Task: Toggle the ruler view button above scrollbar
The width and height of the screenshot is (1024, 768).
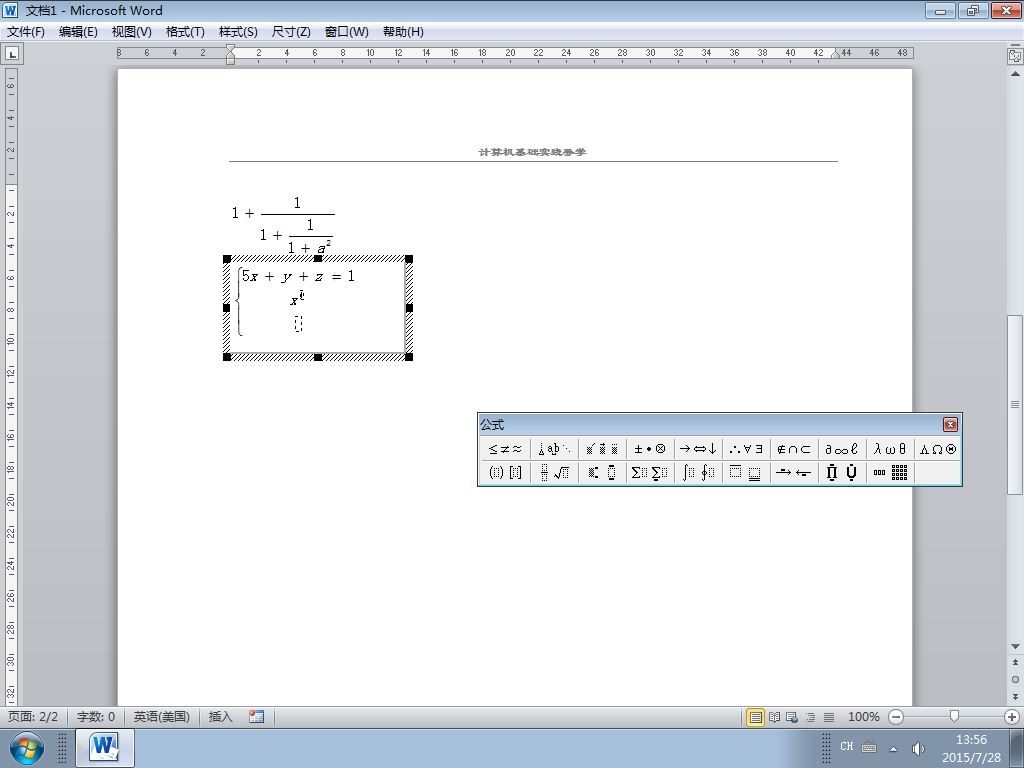Action: click(1015, 56)
